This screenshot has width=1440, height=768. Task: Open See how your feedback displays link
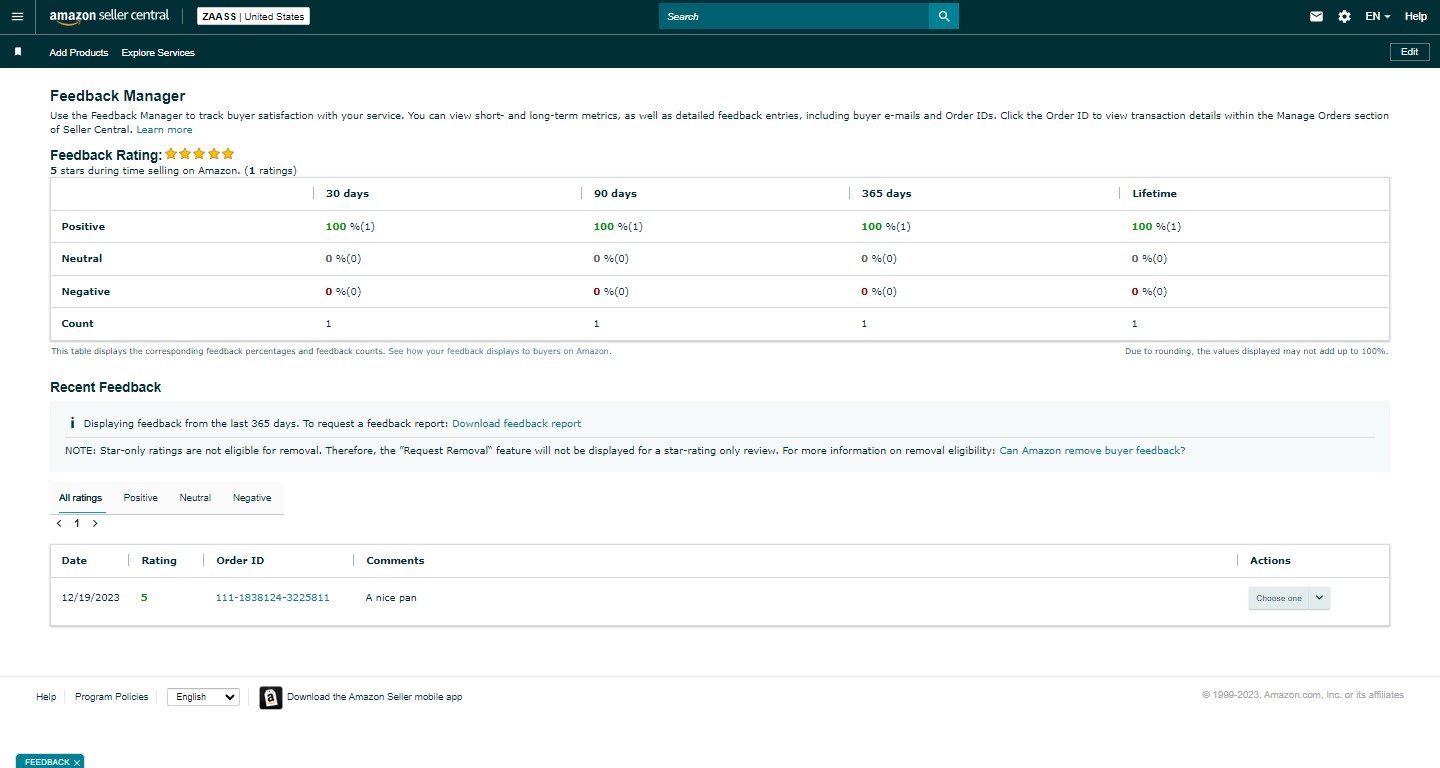click(x=498, y=352)
